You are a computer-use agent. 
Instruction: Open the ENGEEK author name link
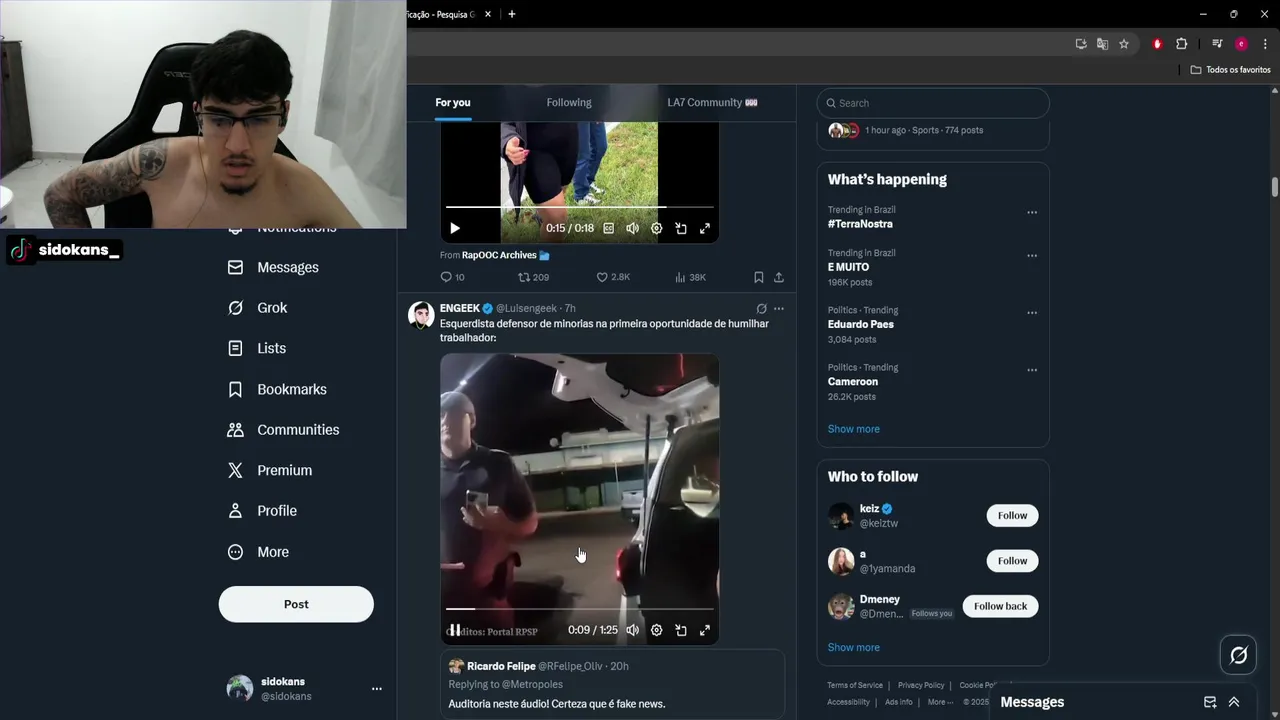tap(460, 308)
